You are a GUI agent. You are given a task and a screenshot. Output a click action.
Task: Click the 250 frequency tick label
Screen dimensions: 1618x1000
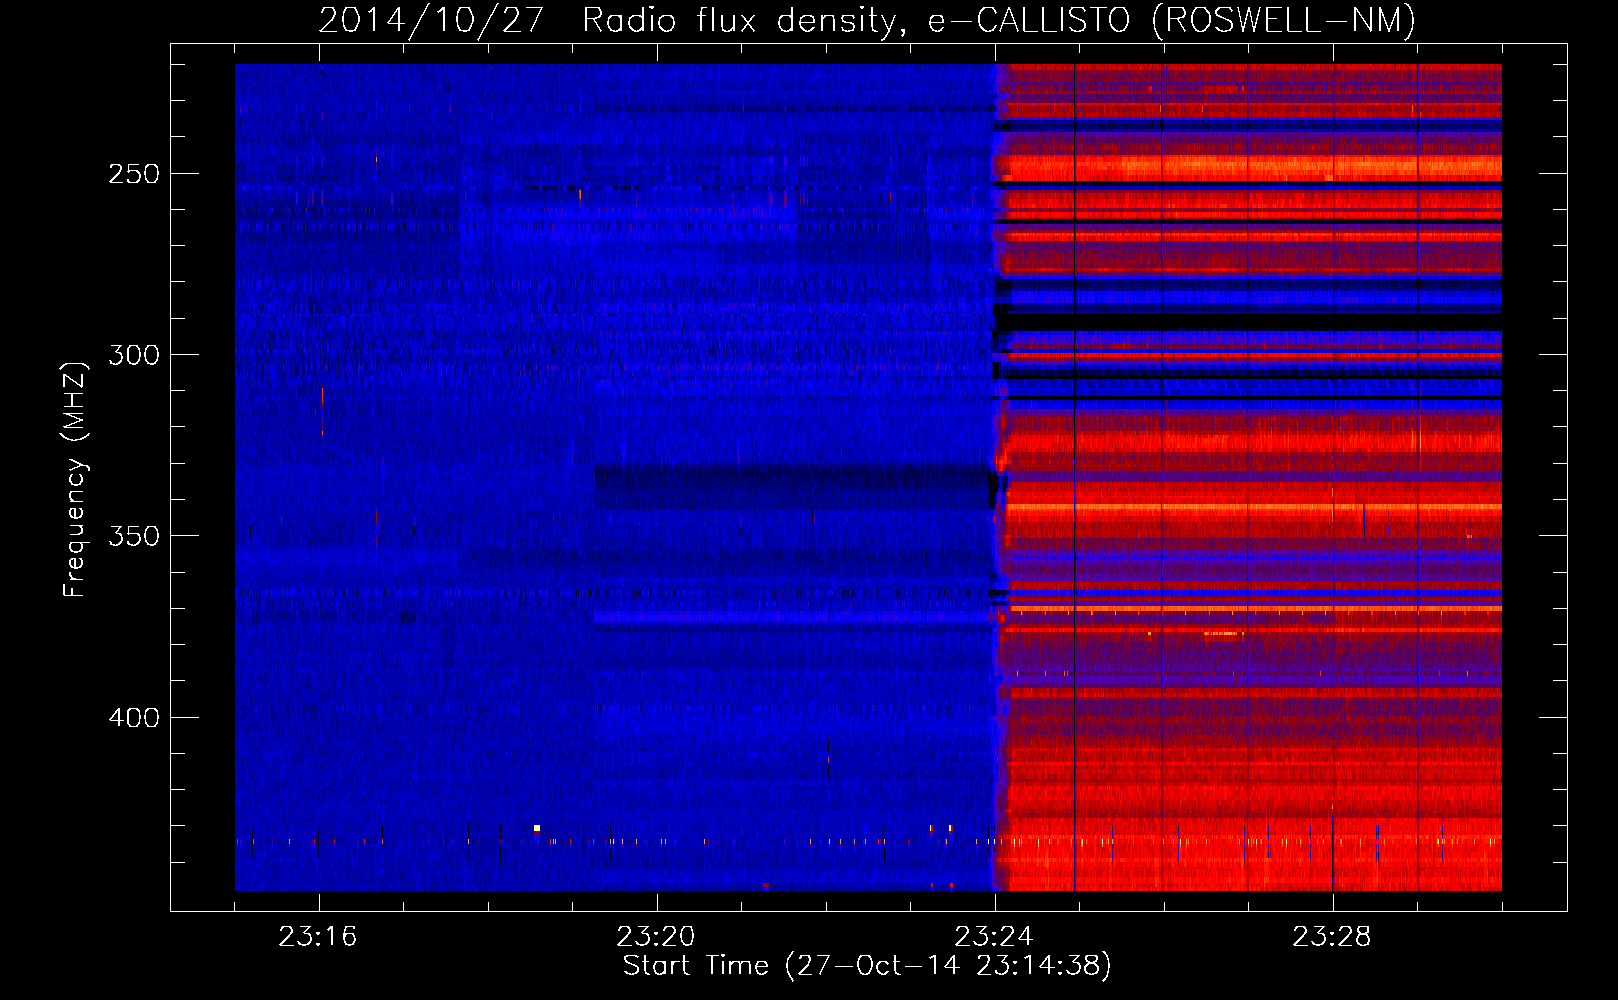click(134, 174)
